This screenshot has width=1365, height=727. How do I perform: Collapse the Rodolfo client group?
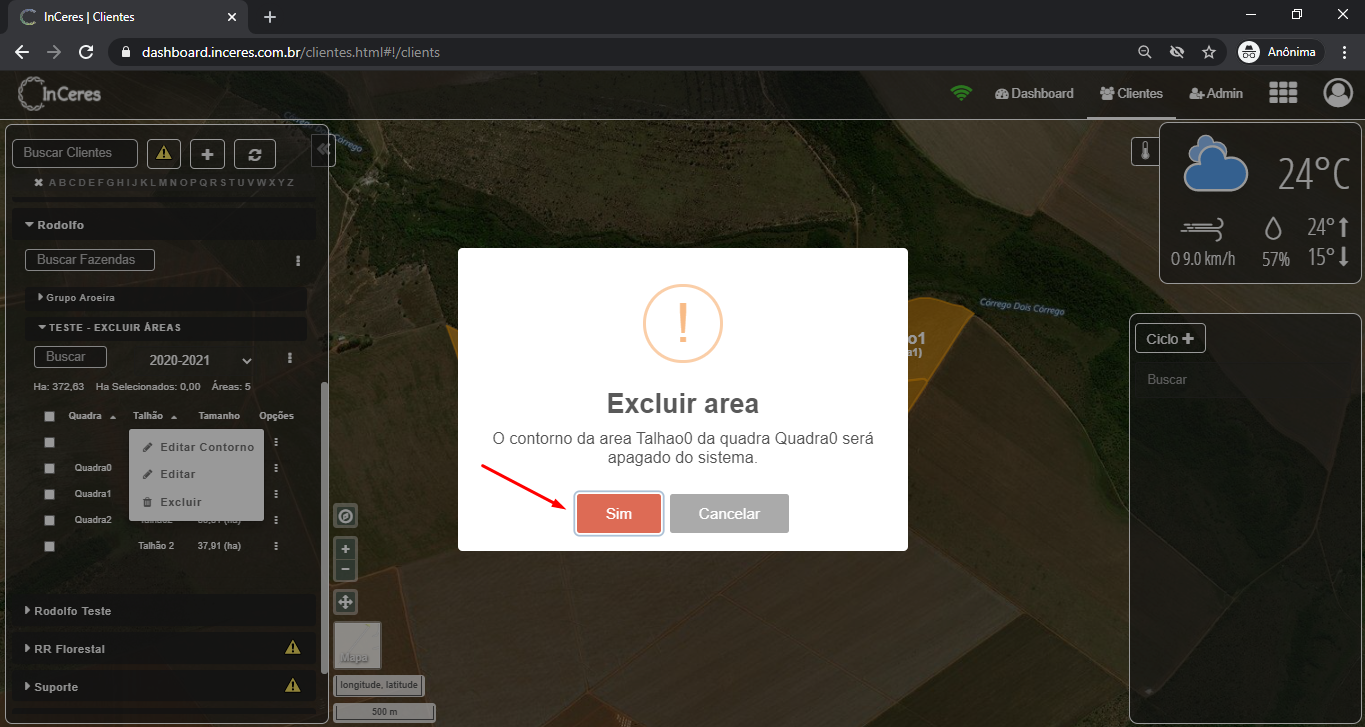tap(163, 225)
